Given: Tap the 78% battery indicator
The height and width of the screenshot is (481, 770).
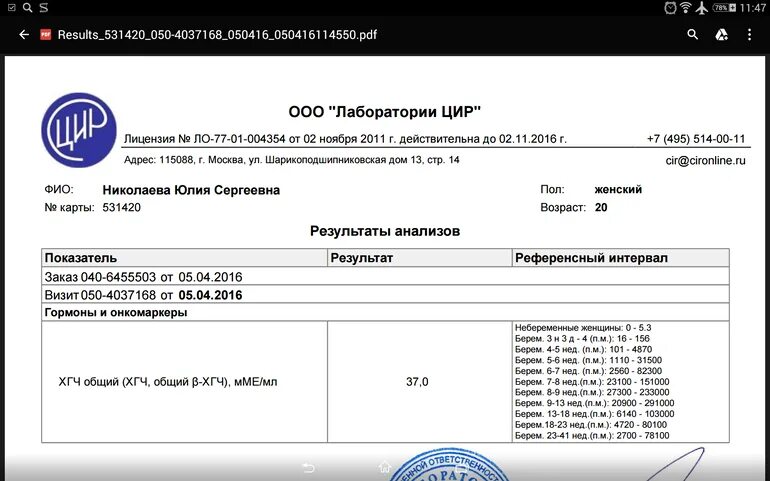Looking at the screenshot, I should [724, 7].
